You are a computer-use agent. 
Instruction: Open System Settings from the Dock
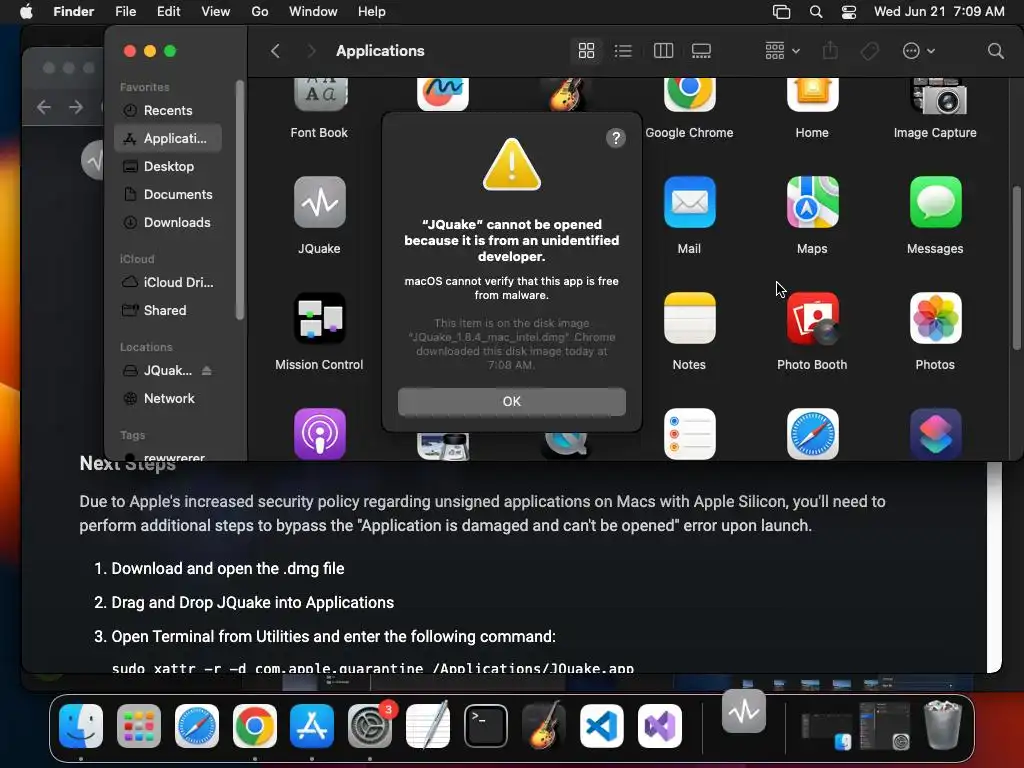[x=370, y=726]
